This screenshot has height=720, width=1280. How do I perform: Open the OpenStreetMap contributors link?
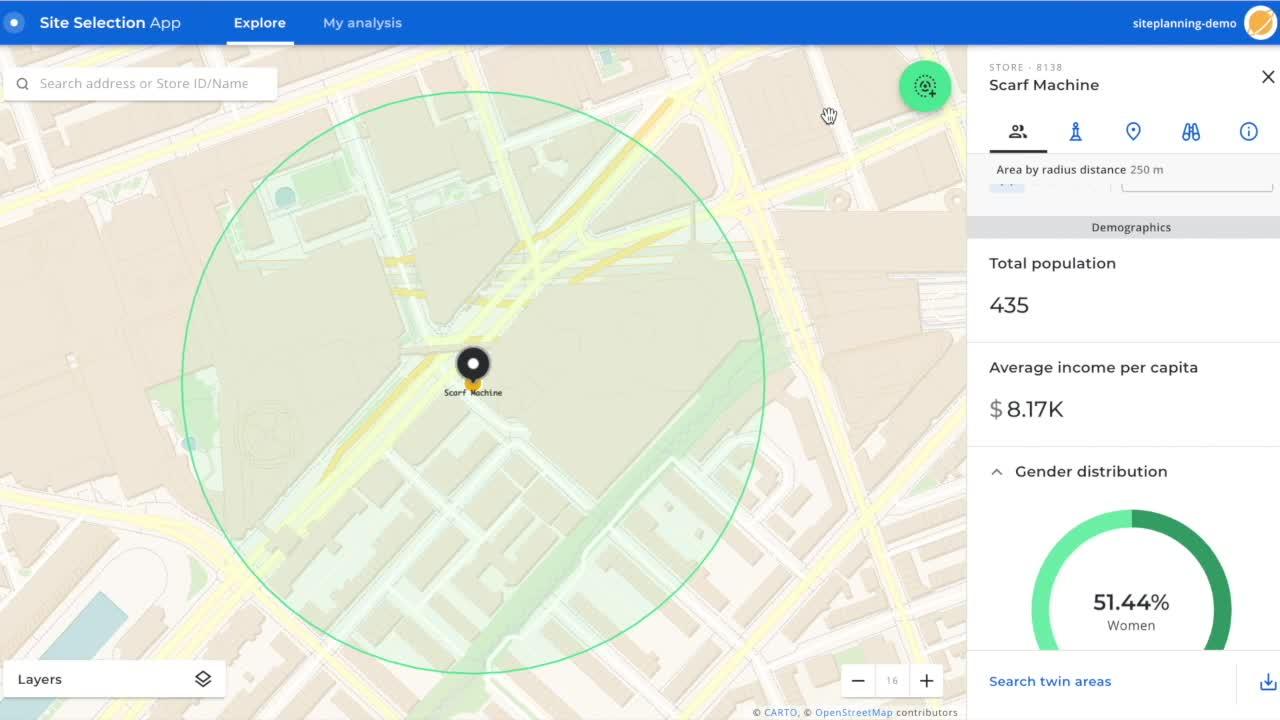point(853,712)
